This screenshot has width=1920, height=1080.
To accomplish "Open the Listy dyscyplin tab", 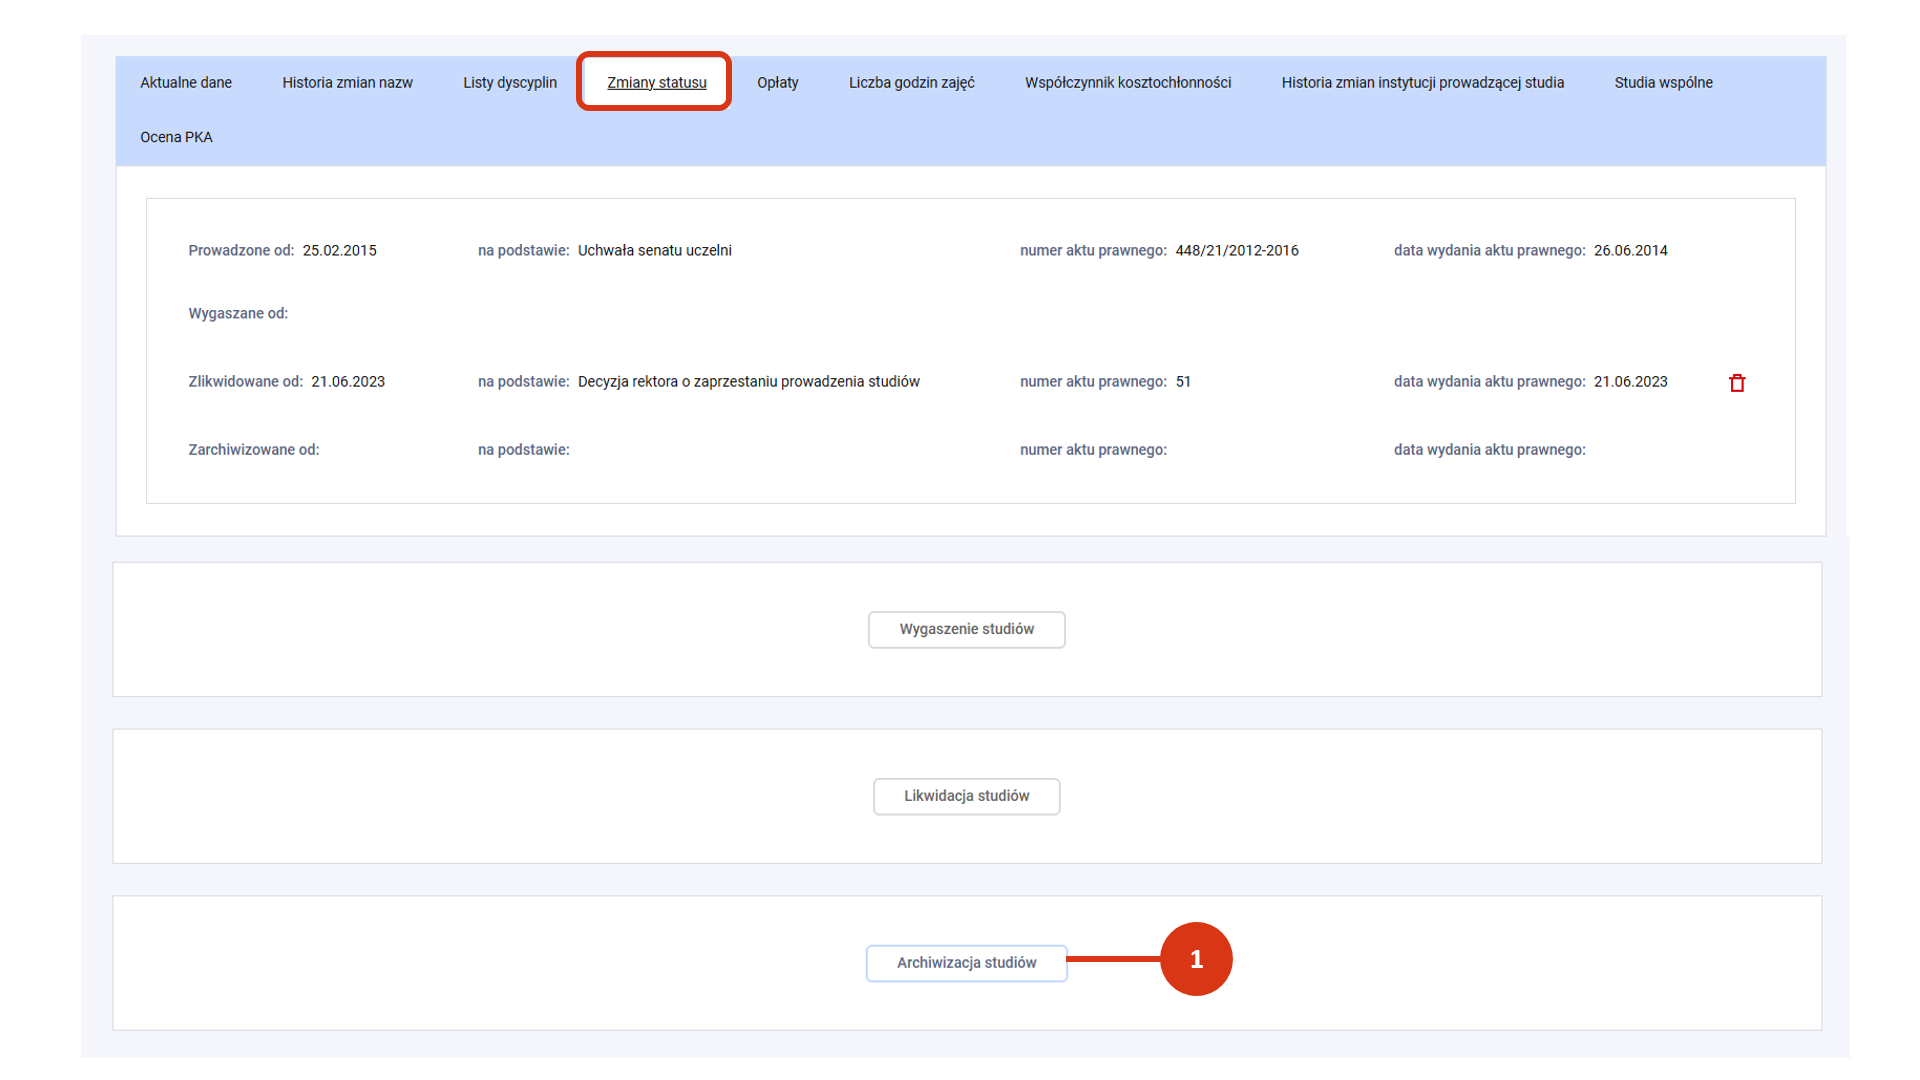I will point(510,83).
